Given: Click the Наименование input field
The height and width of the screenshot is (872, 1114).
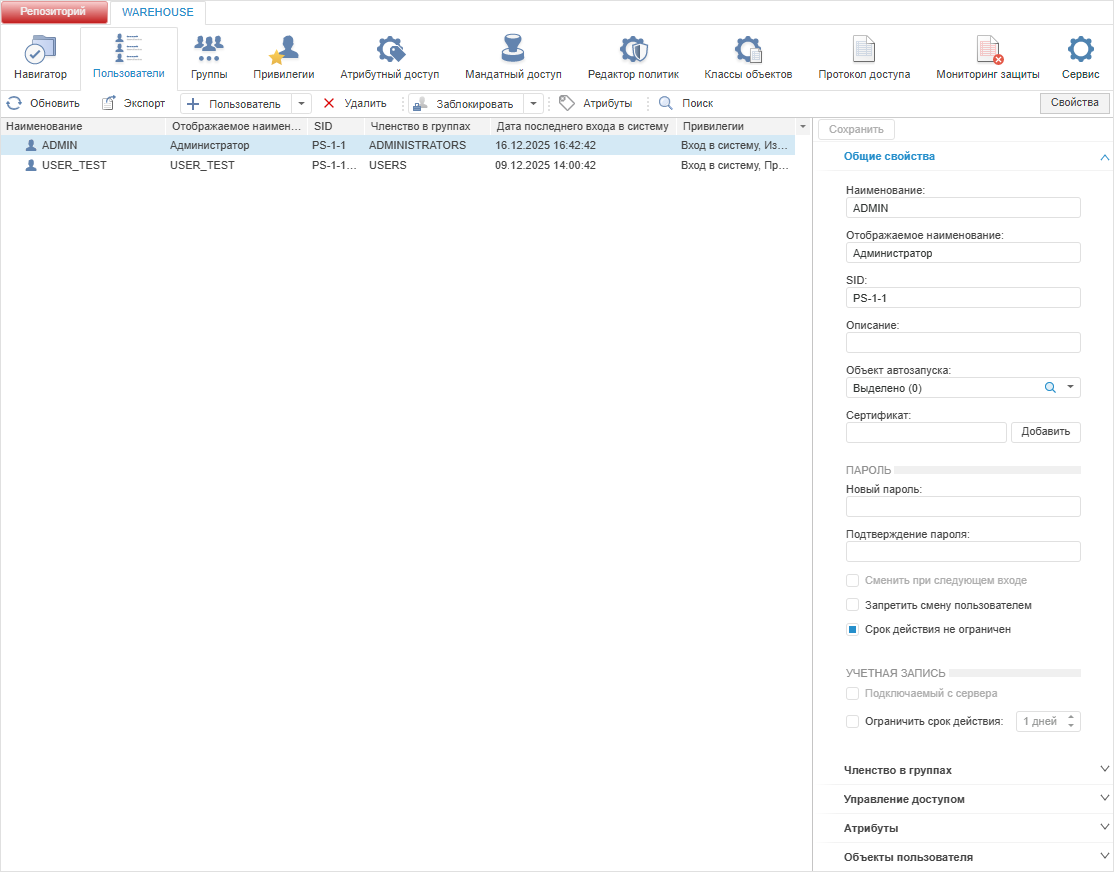Looking at the screenshot, I should click(963, 208).
